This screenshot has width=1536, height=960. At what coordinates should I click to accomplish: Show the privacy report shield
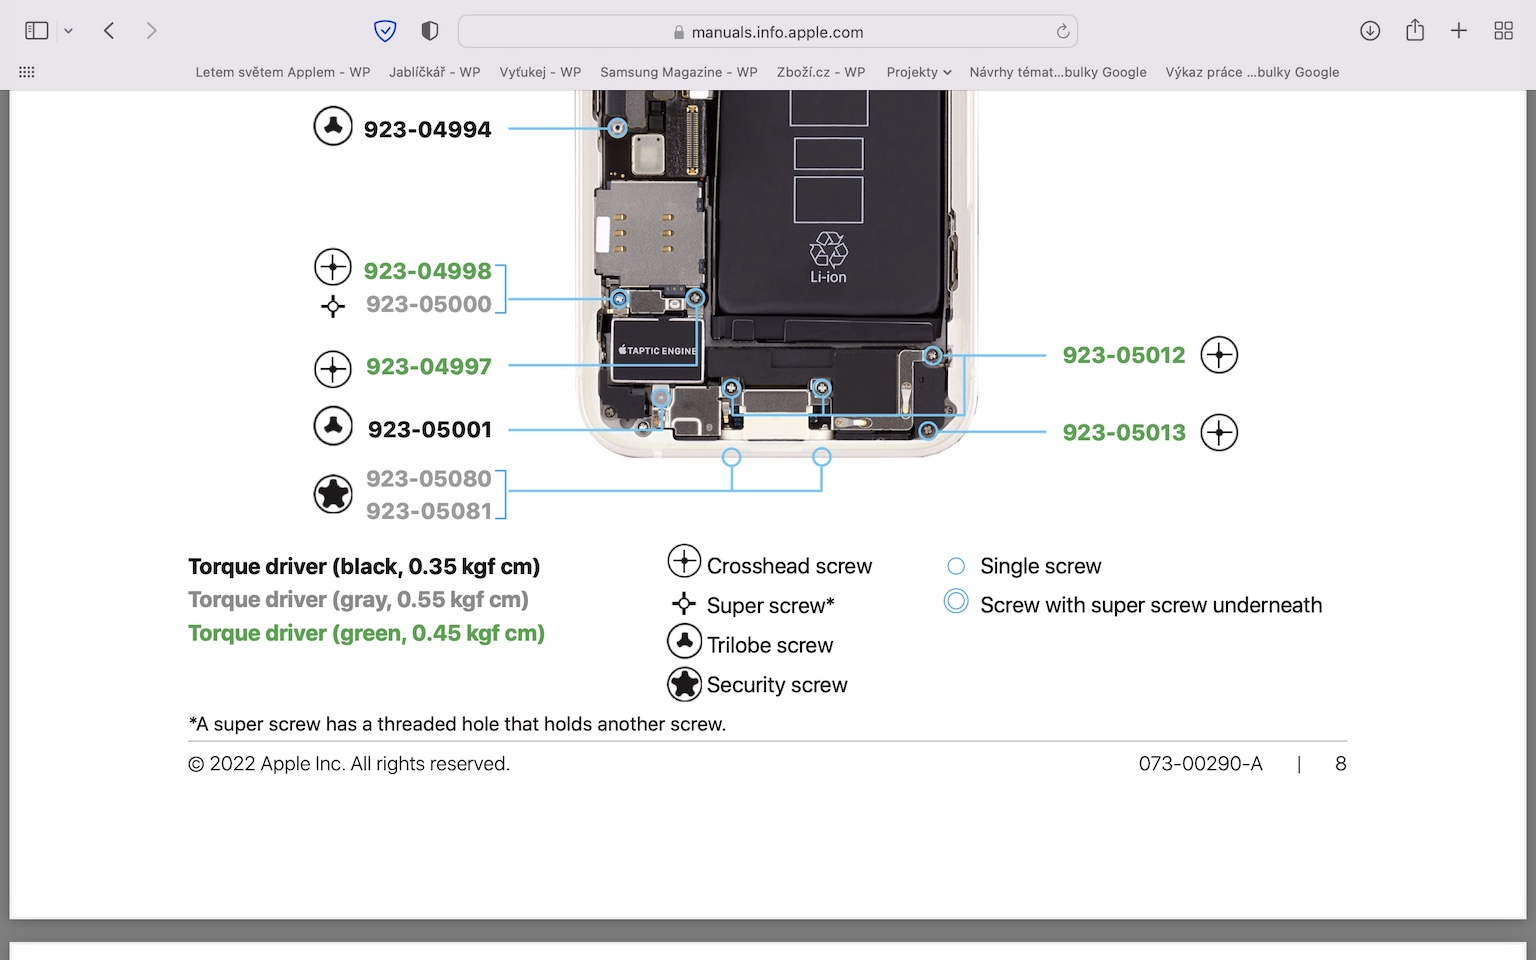coord(430,31)
